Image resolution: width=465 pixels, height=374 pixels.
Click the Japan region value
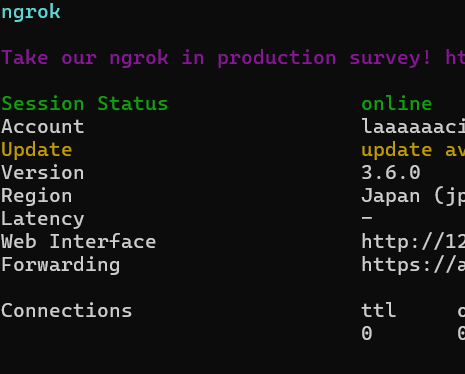click(x=413, y=196)
